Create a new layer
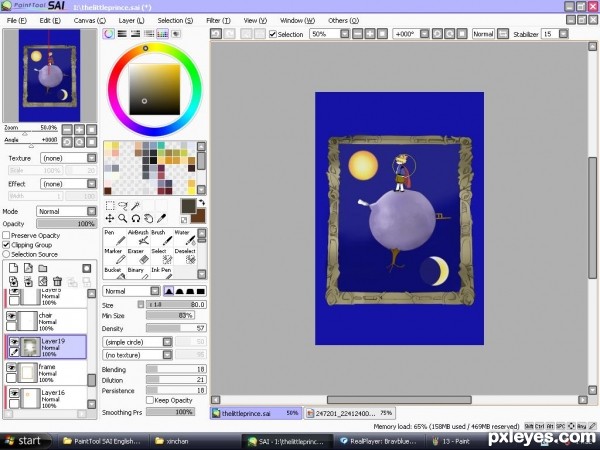This screenshot has width=600, height=450. click(13, 268)
